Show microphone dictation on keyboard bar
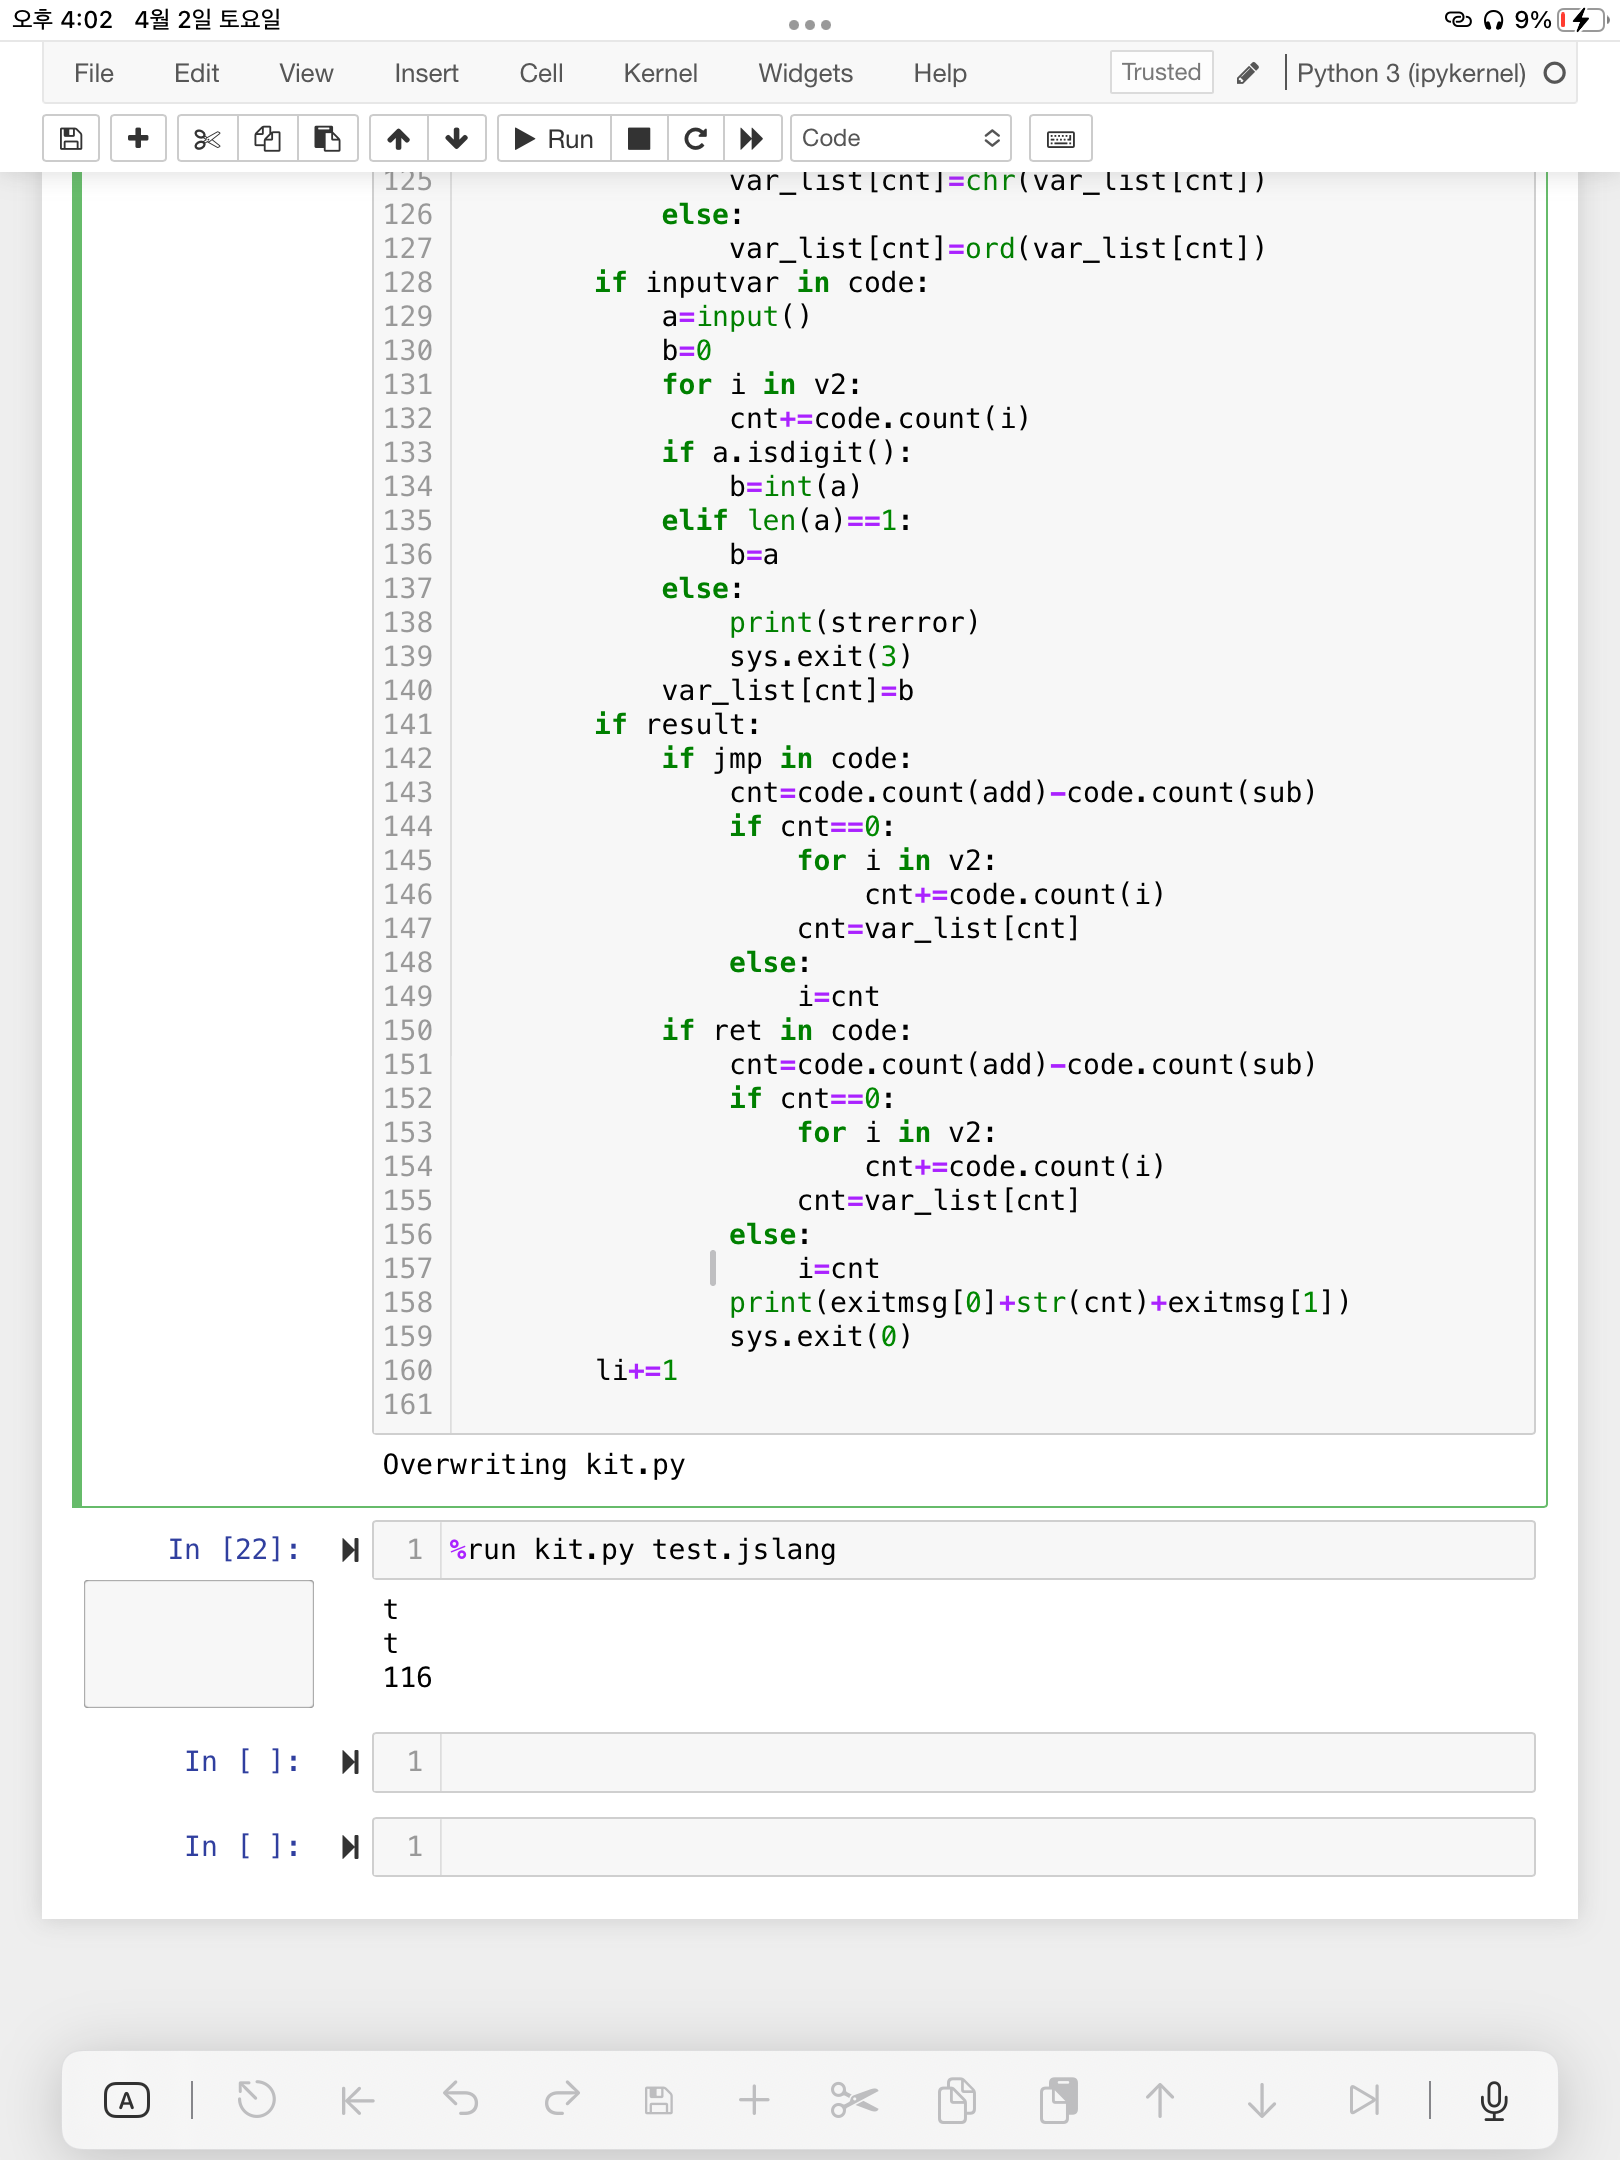Image resolution: width=1620 pixels, height=2160 pixels. [1494, 2100]
